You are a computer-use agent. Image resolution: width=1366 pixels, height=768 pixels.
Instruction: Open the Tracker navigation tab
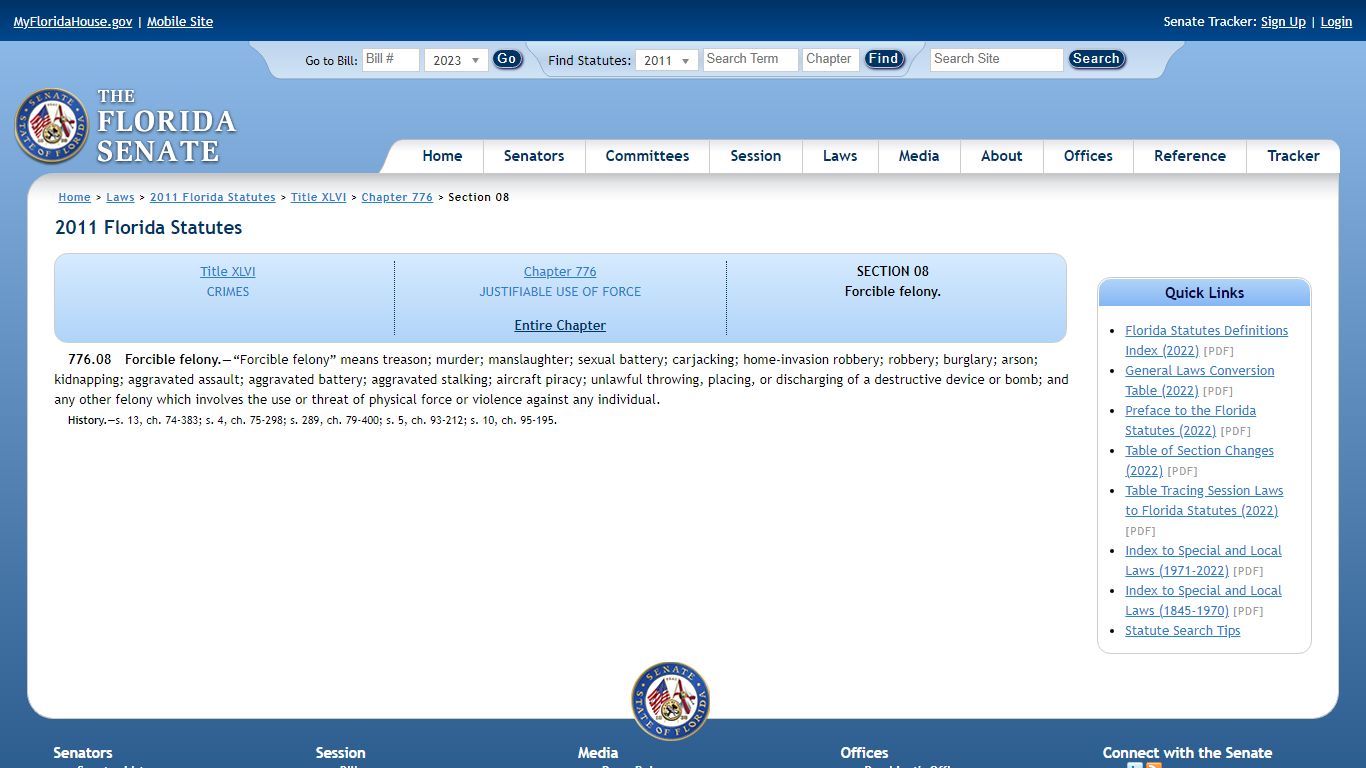pyautogui.click(x=1293, y=156)
